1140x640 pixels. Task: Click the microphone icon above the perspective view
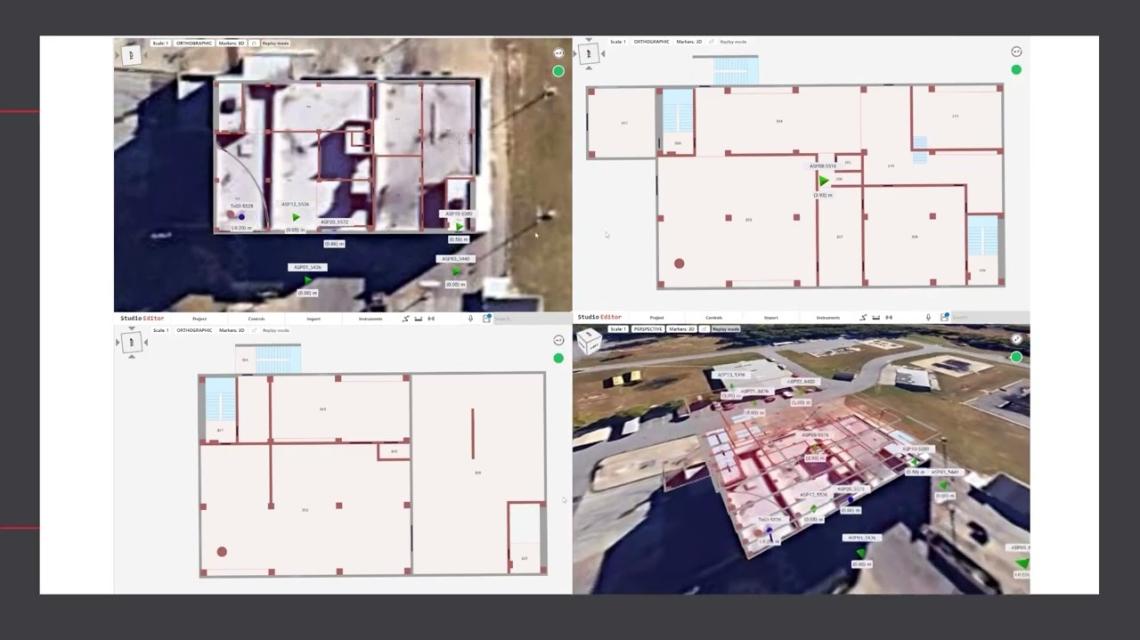click(928, 318)
